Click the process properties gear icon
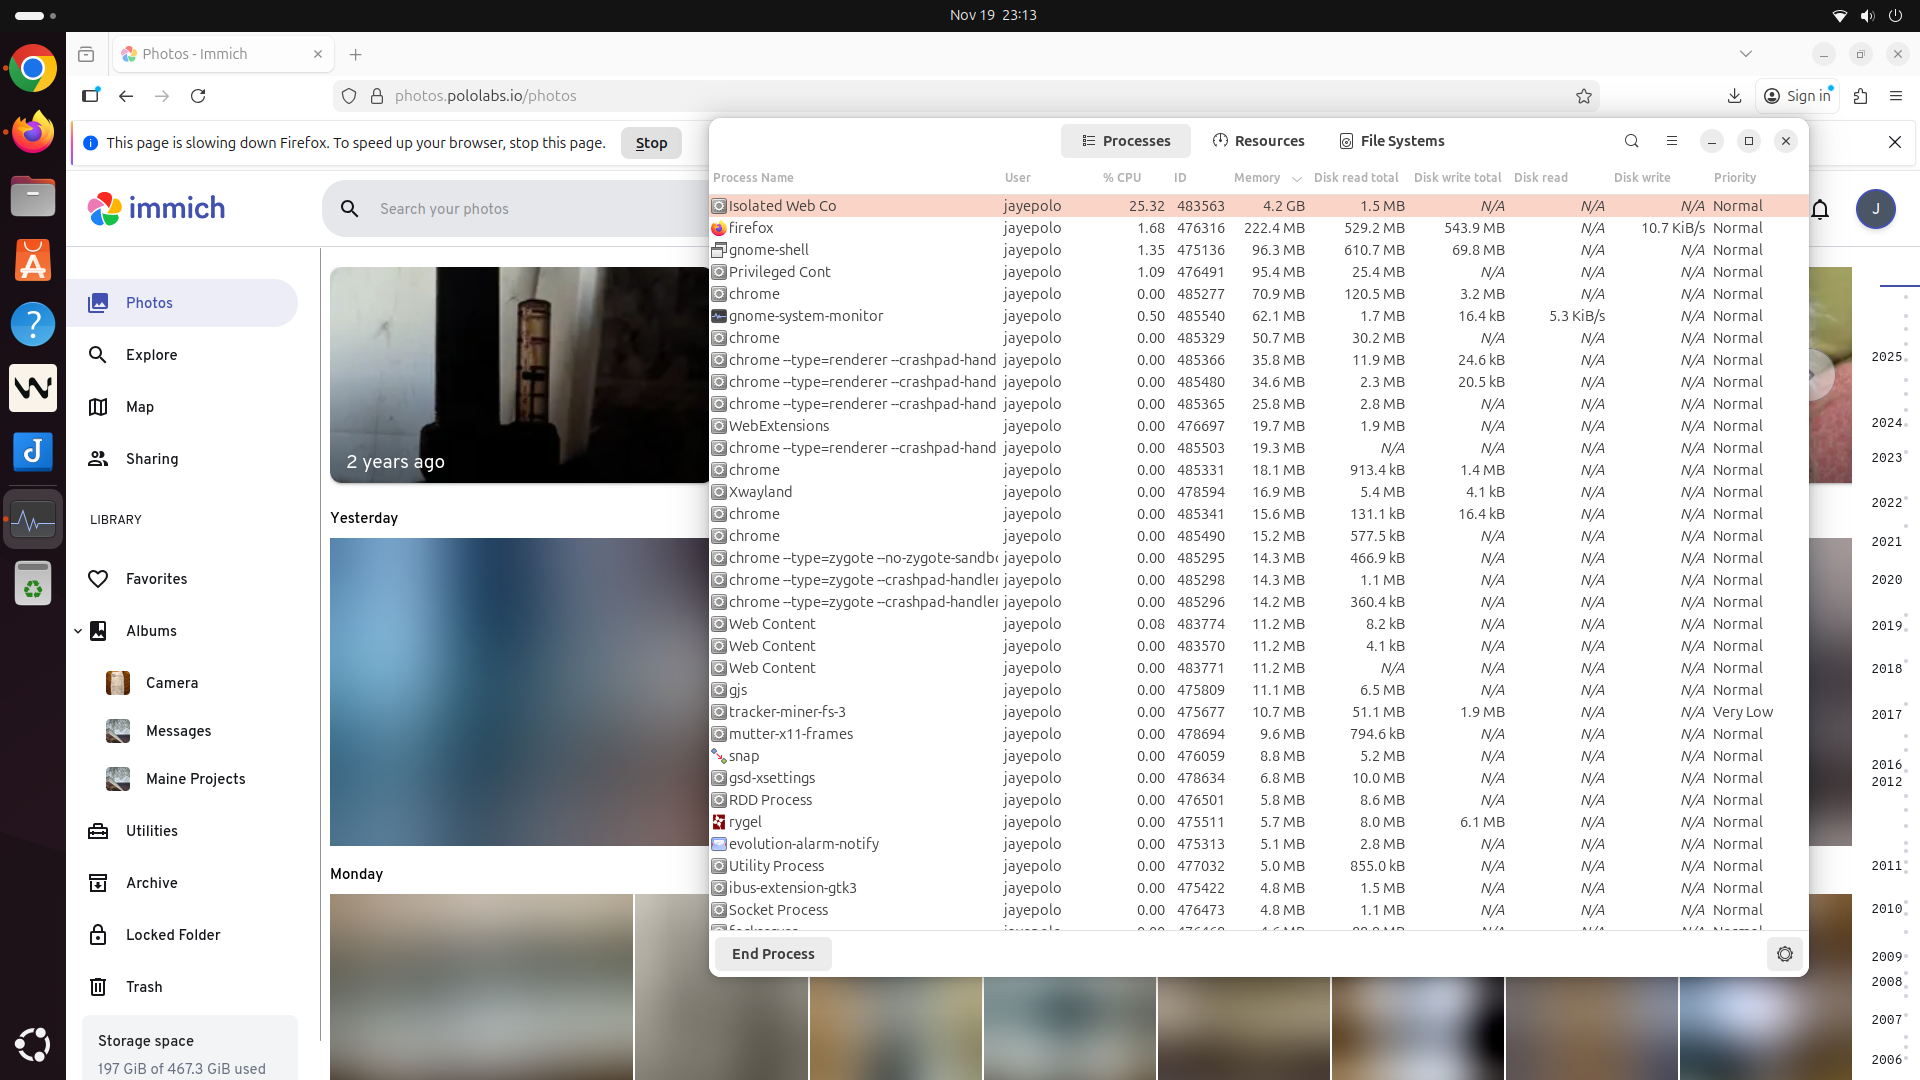The image size is (1920, 1080). point(1784,954)
